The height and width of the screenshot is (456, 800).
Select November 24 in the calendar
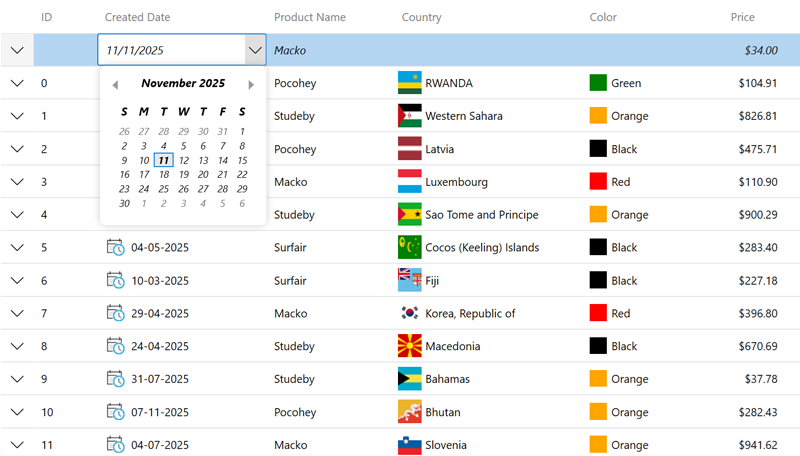pyautogui.click(x=144, y=189)
